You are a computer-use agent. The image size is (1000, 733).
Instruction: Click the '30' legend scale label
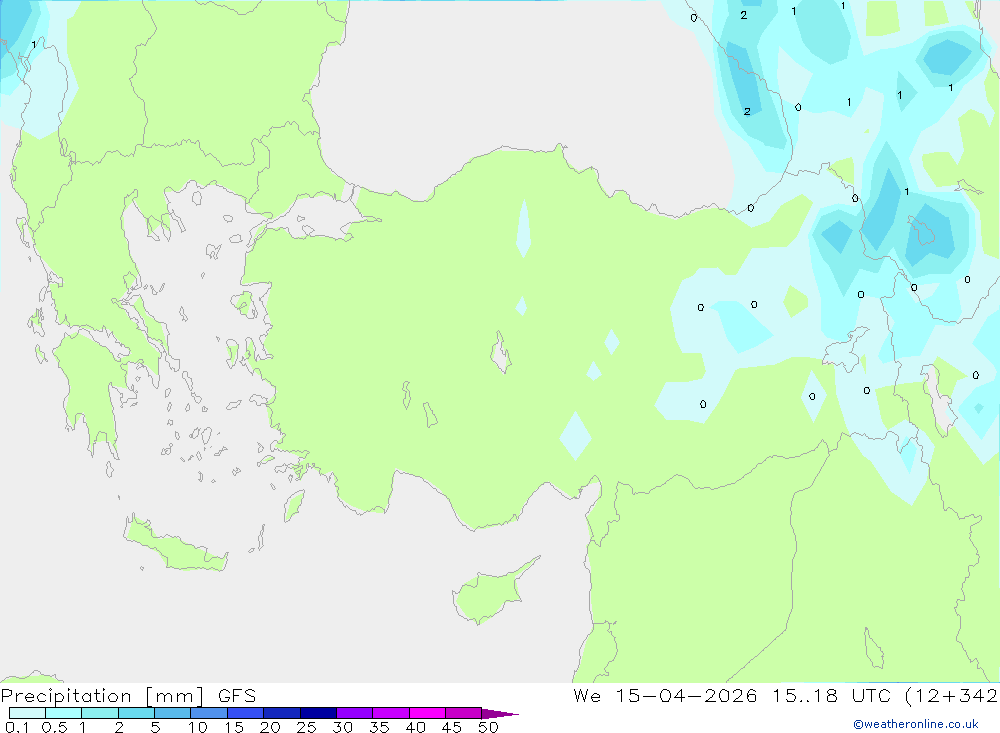pos(343,727)
